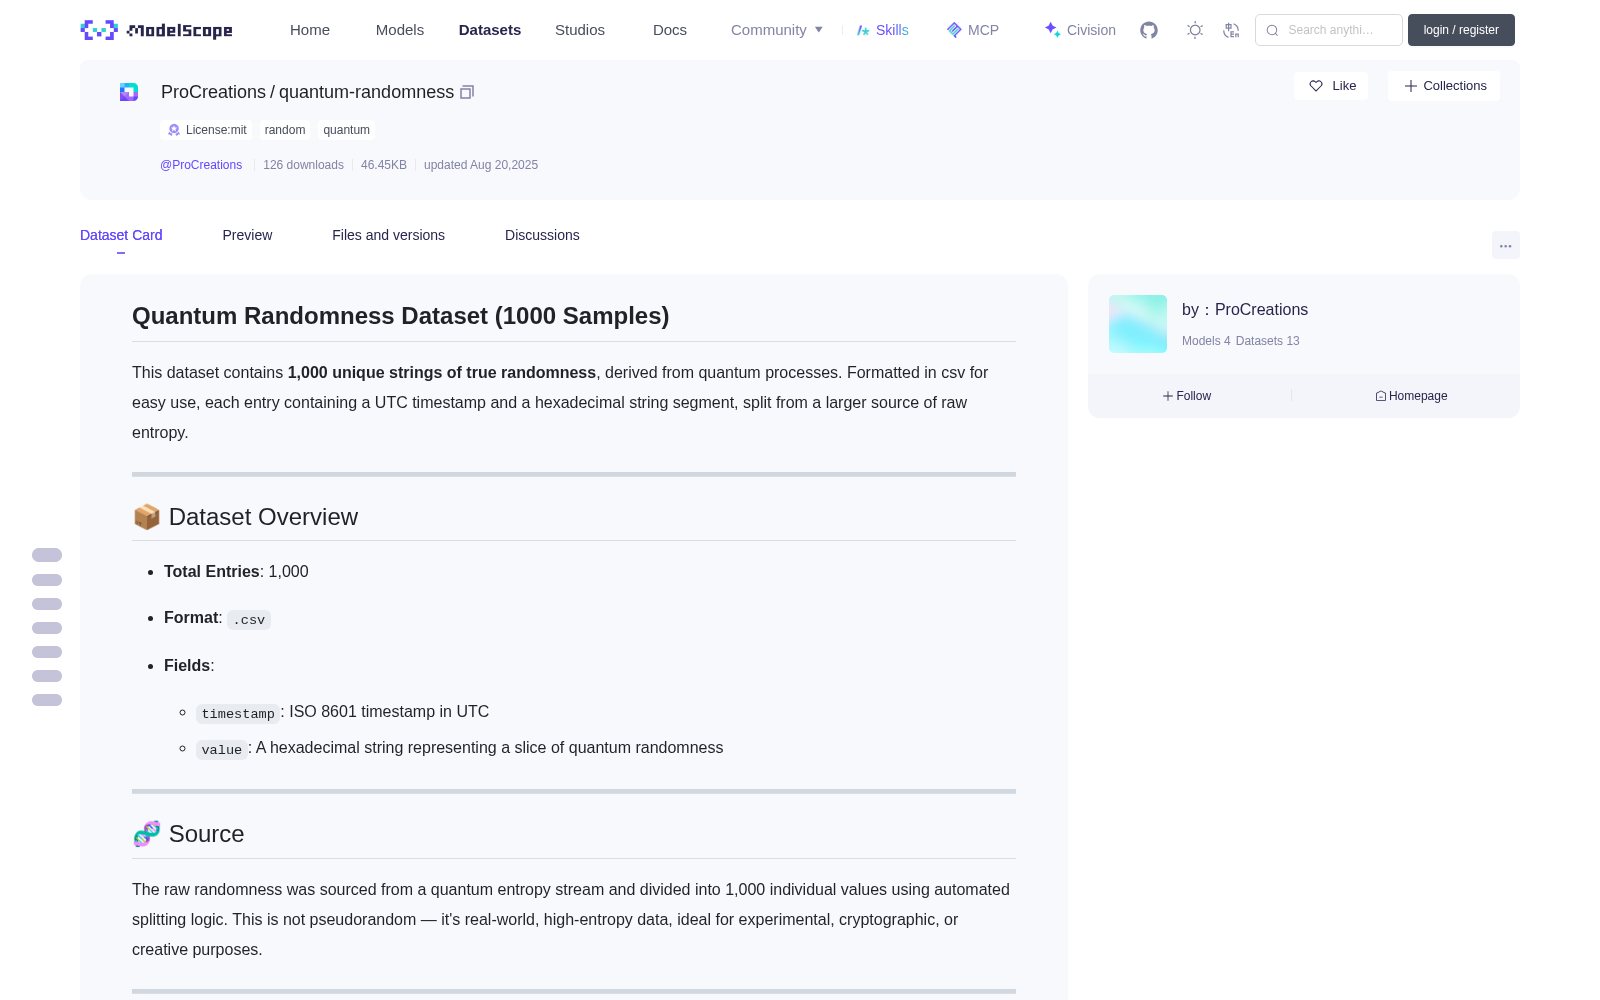Click the random tag
The width and height of the screenshot is (1600, 1000).
click(285, 130)
